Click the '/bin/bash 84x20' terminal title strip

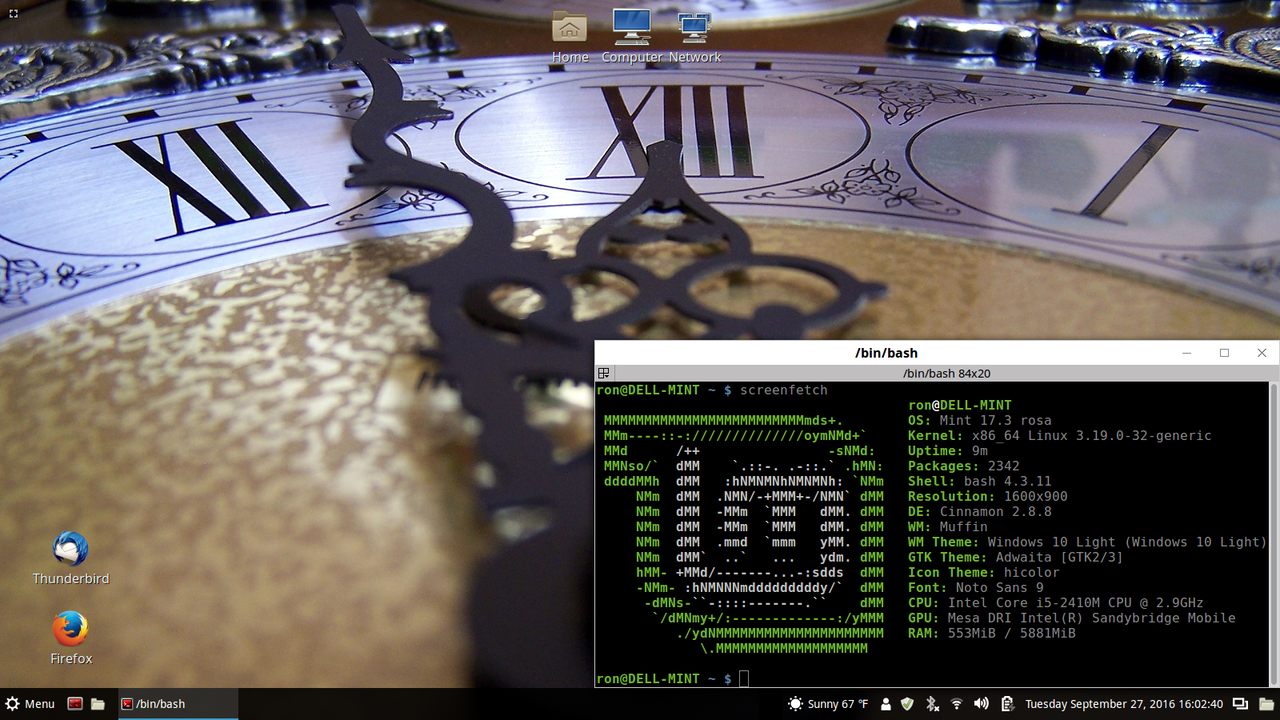(946, 374)
